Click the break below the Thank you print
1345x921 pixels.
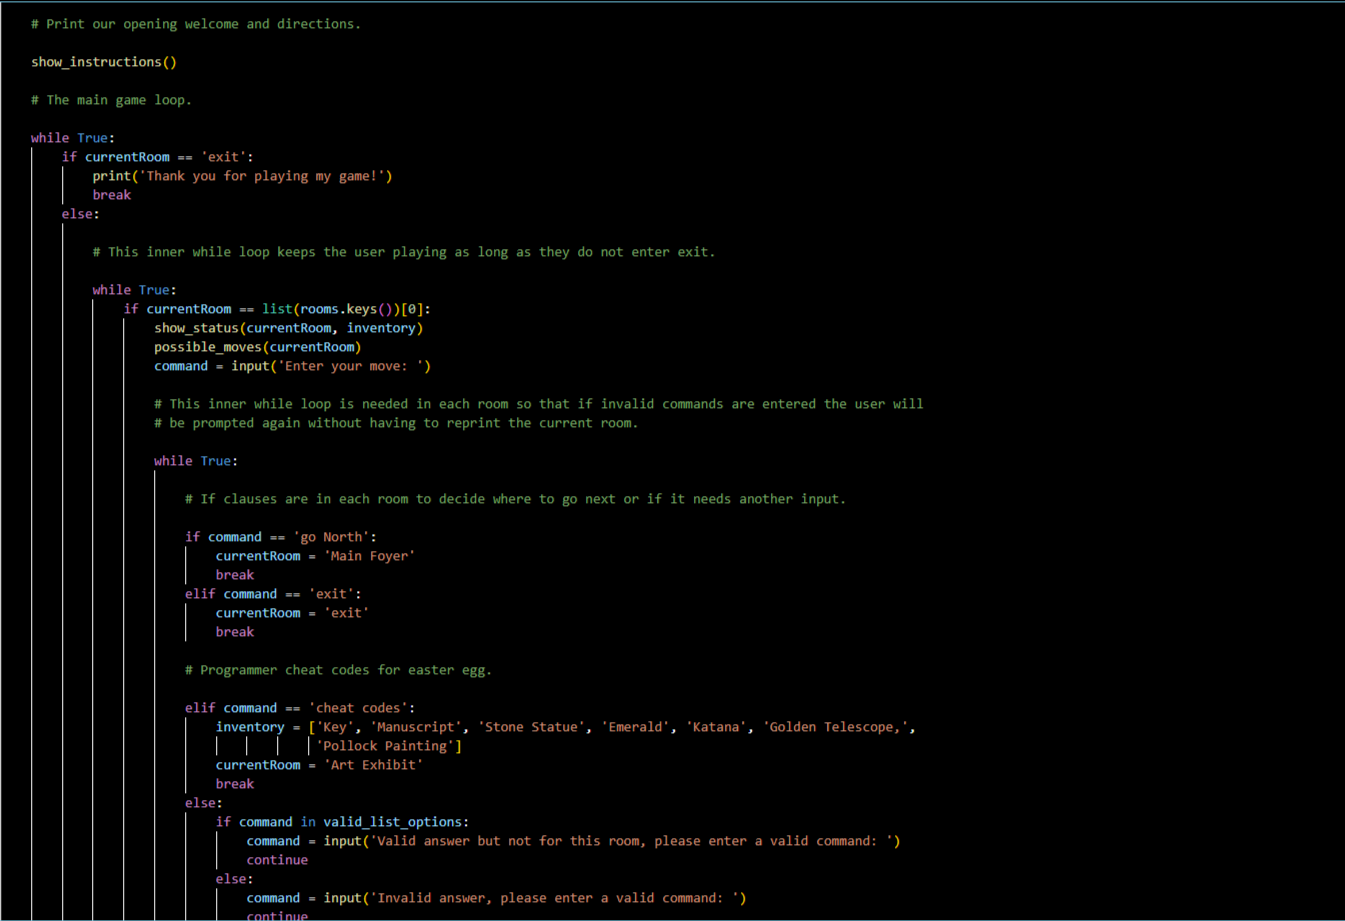112,195
